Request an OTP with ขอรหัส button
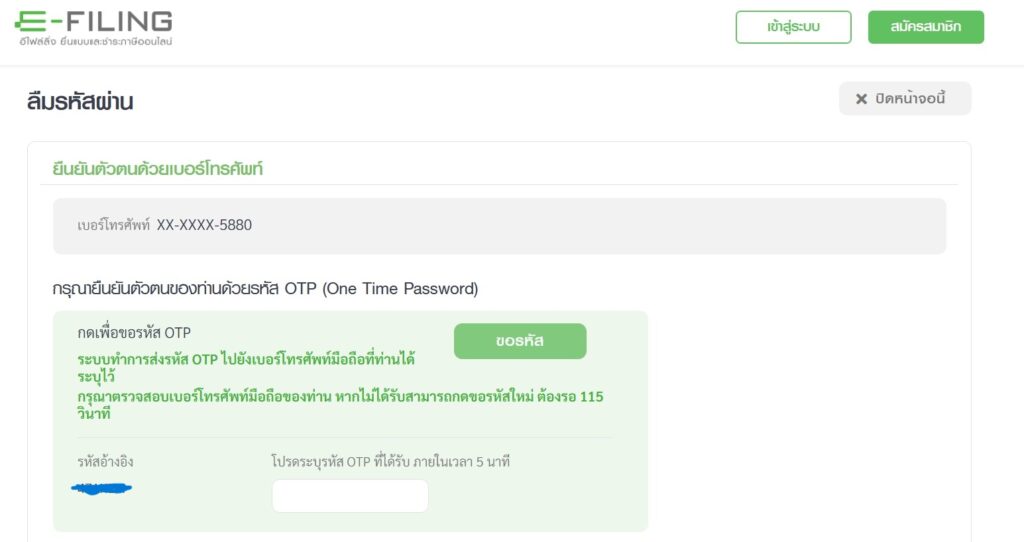Image resolution: width=1024 pixels, height=542 pixels. pos(520,341)
